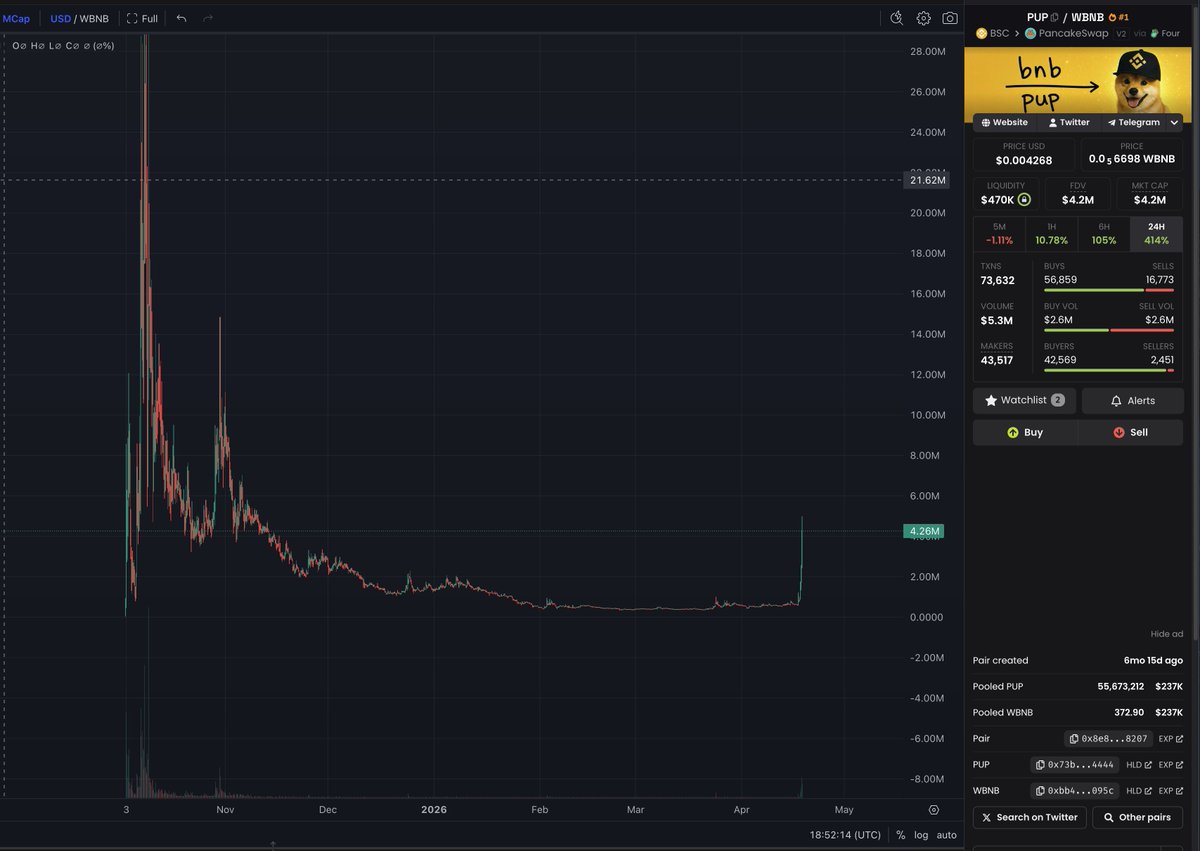Open the token Twitter link
Image resolution: width=1200 pixels, height=851 pixels.
click(1068, 122)
